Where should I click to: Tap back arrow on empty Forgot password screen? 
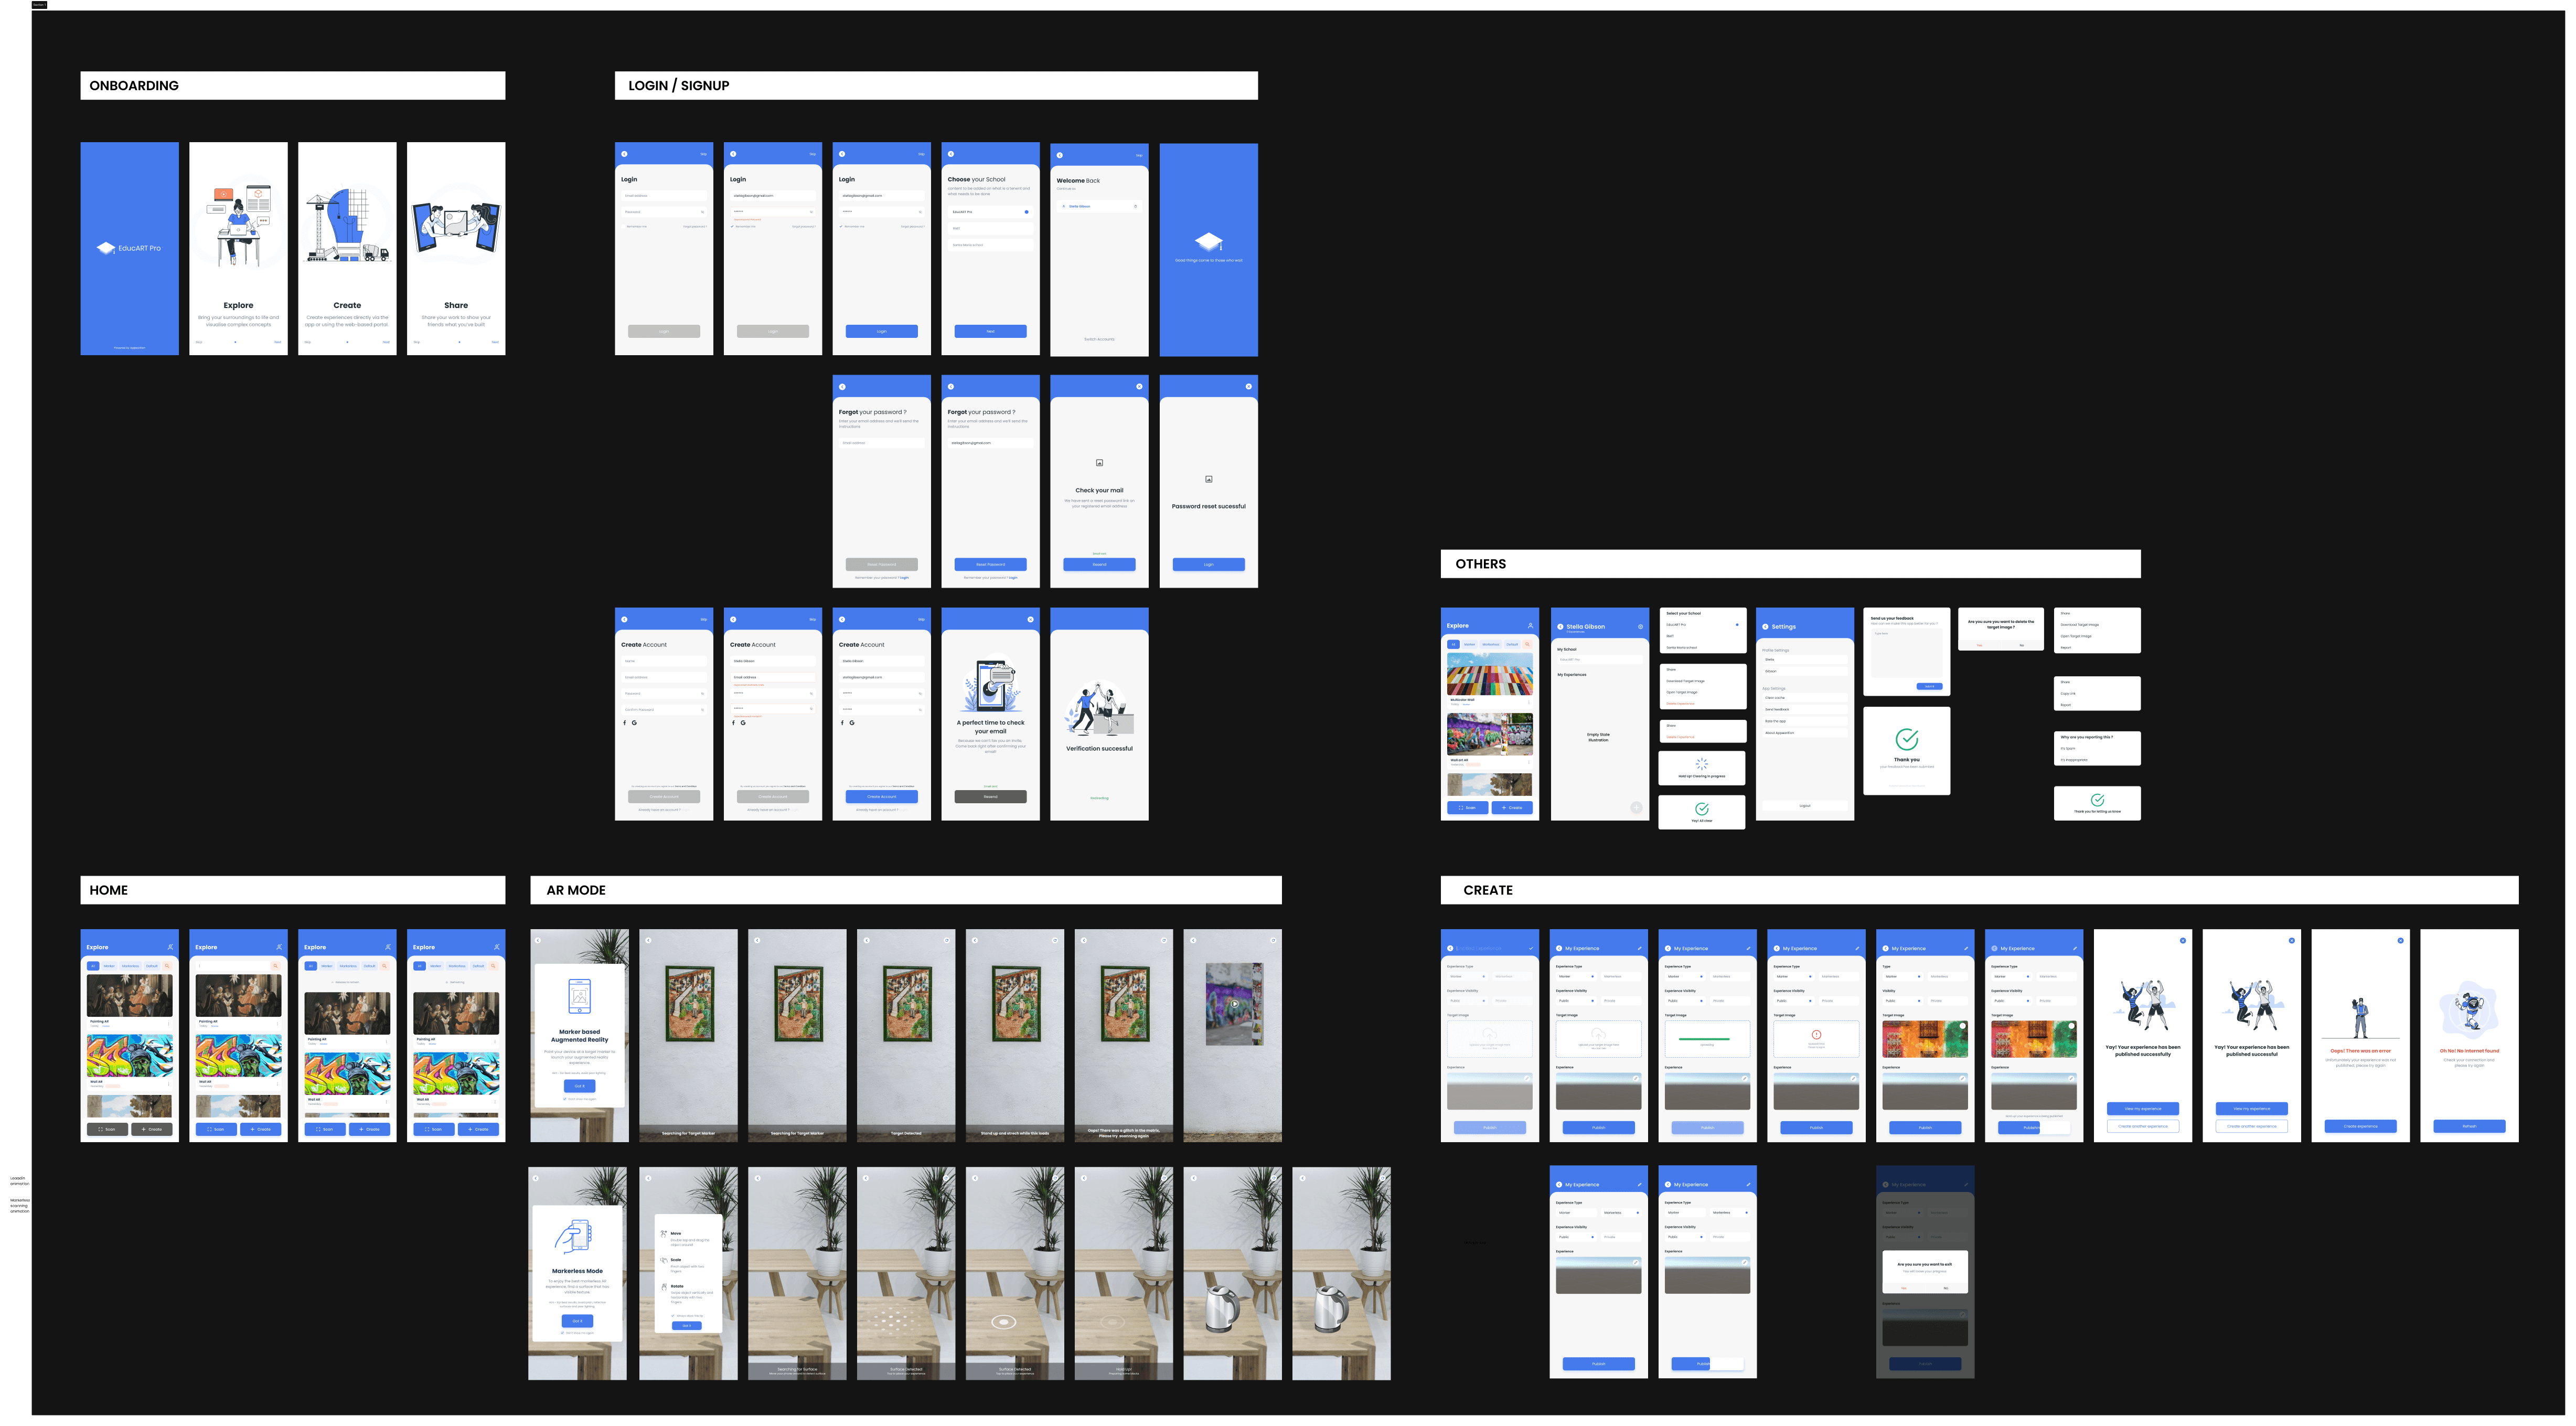[842, 387]
